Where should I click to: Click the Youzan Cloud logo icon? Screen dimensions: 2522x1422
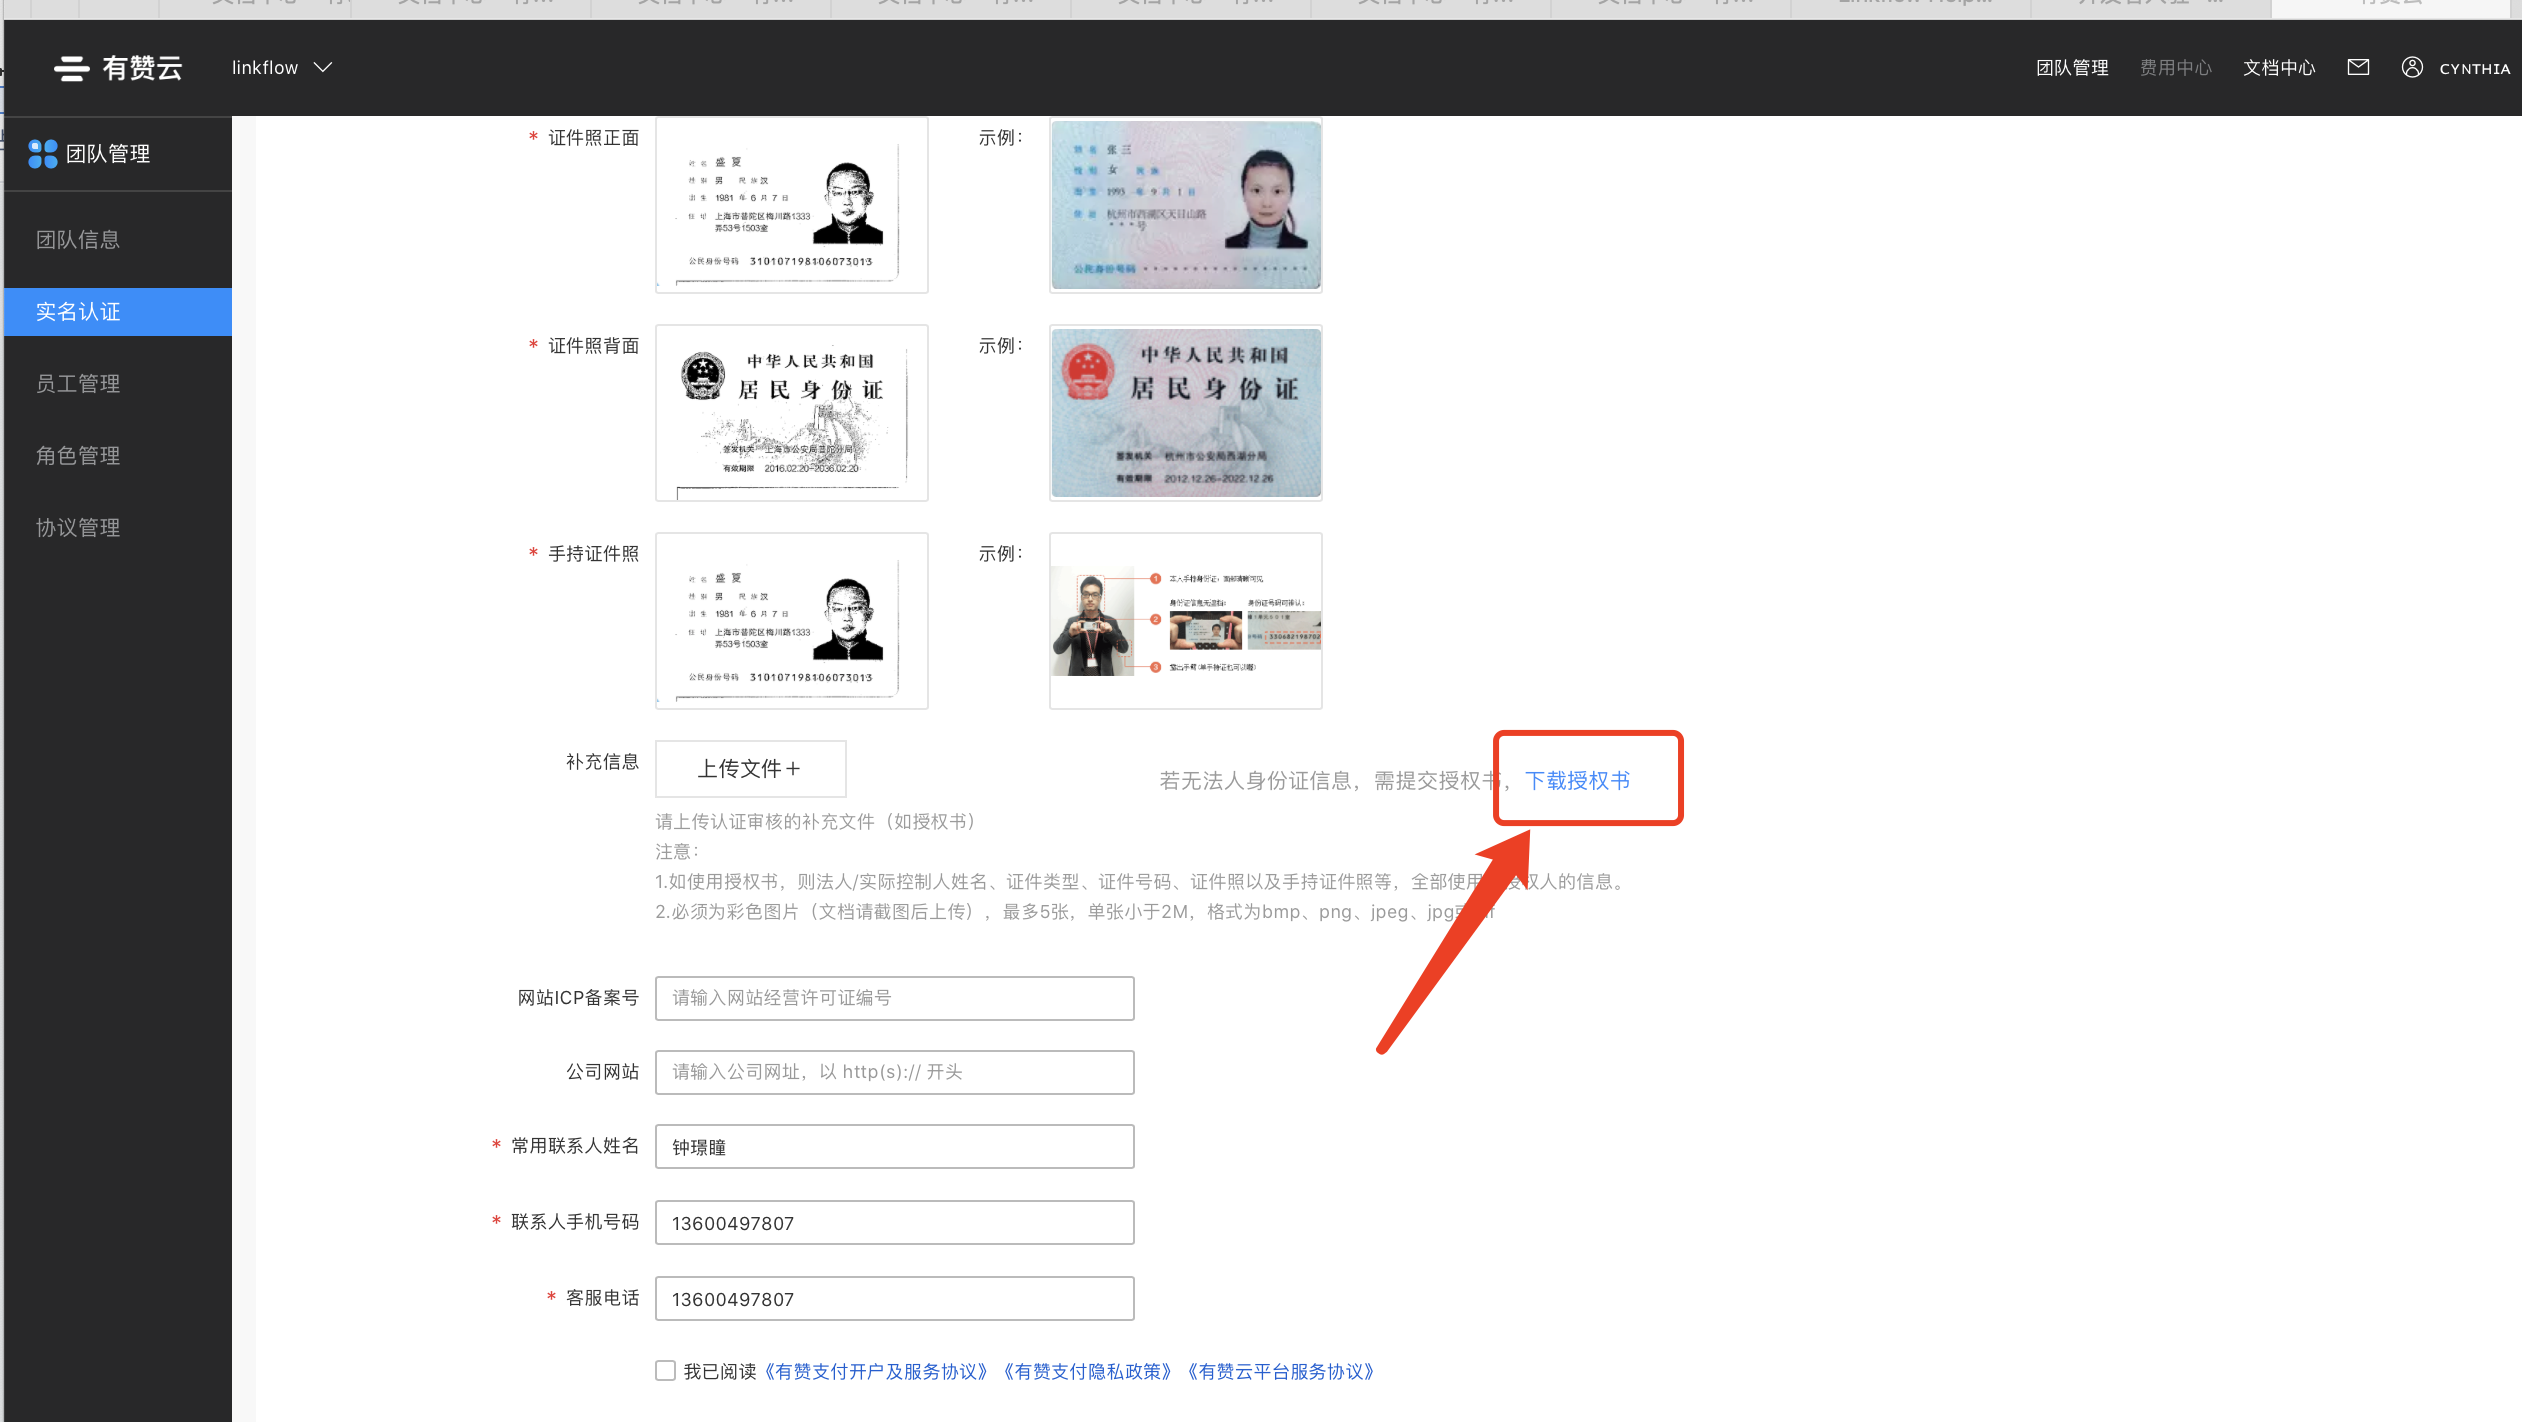[x=72, y=68]
